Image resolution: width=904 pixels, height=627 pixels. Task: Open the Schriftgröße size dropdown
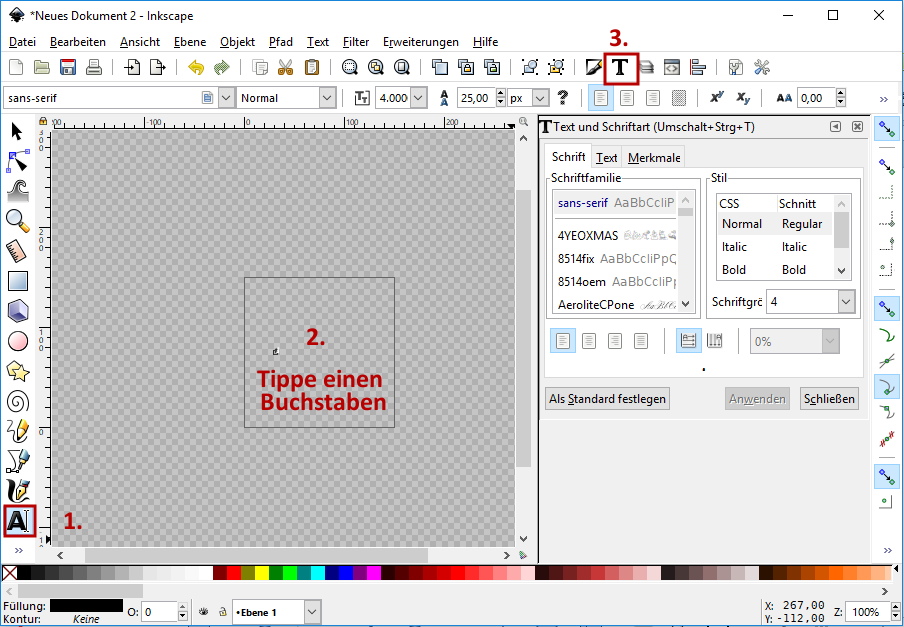tap(846, 301)
